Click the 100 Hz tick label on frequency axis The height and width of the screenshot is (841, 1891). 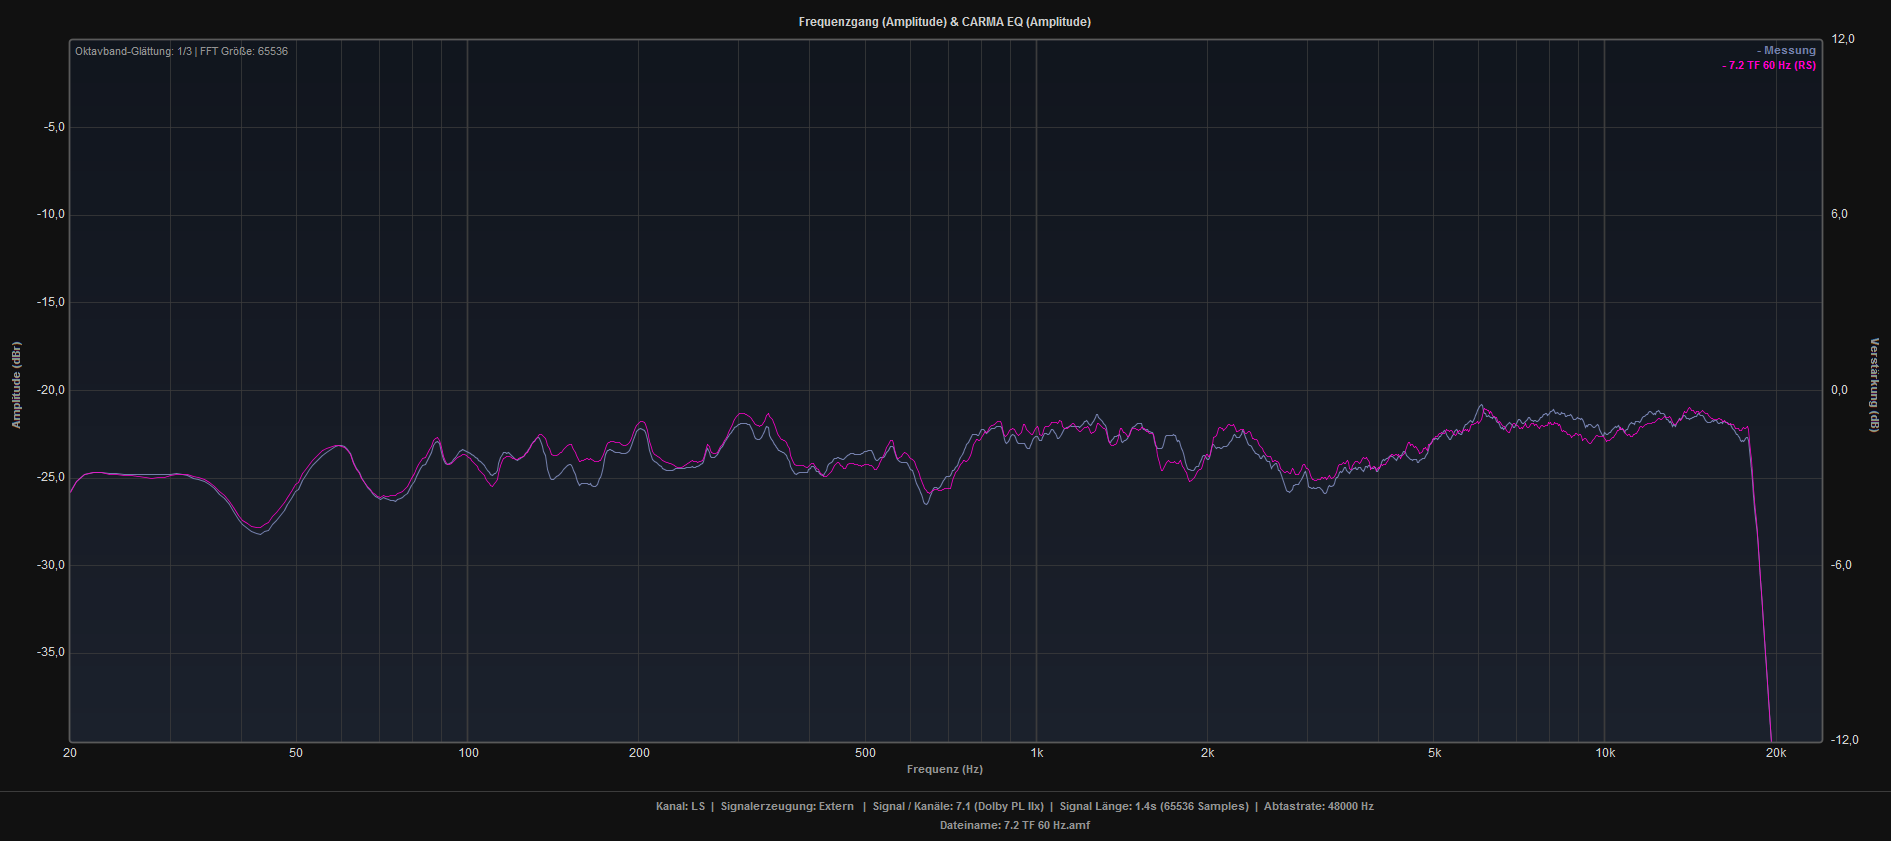tap(468, 753)
